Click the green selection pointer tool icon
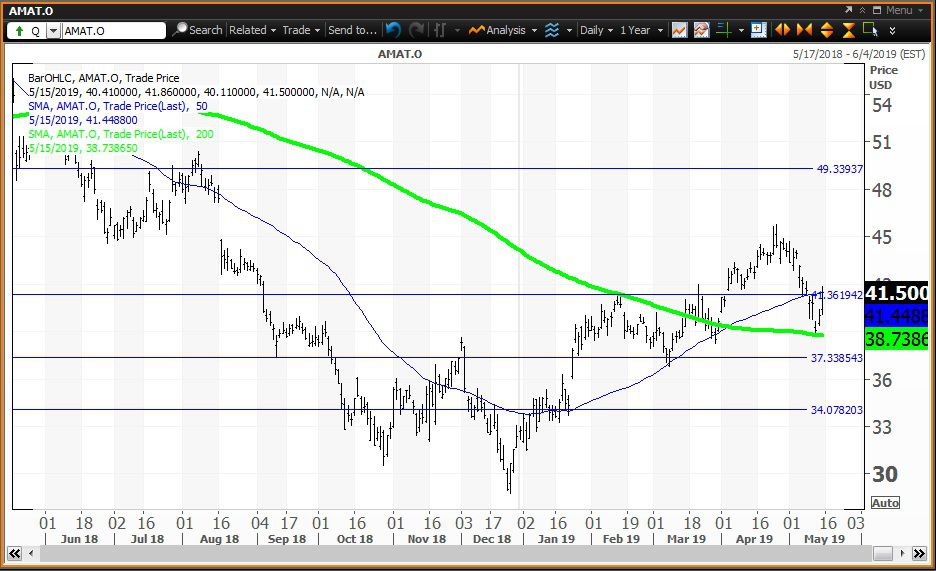Image resolution: width=936 pixels, height=571 pixels. pyautogui.click(x=870, y=29)
